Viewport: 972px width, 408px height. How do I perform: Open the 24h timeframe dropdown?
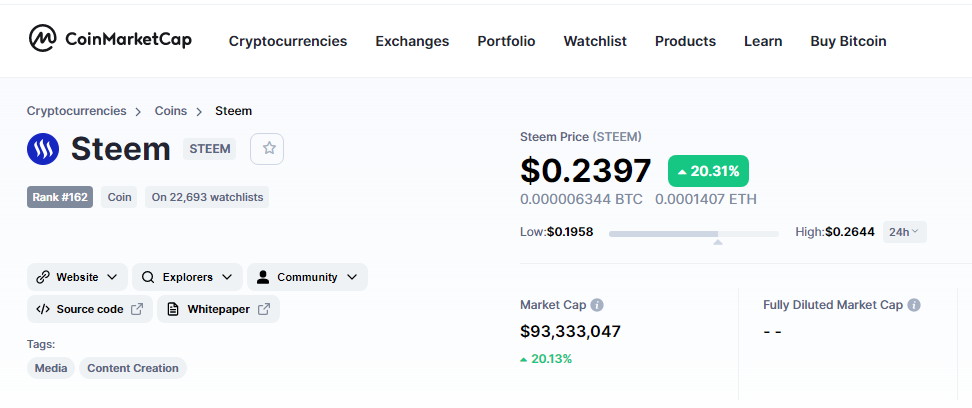click(904, 232)
